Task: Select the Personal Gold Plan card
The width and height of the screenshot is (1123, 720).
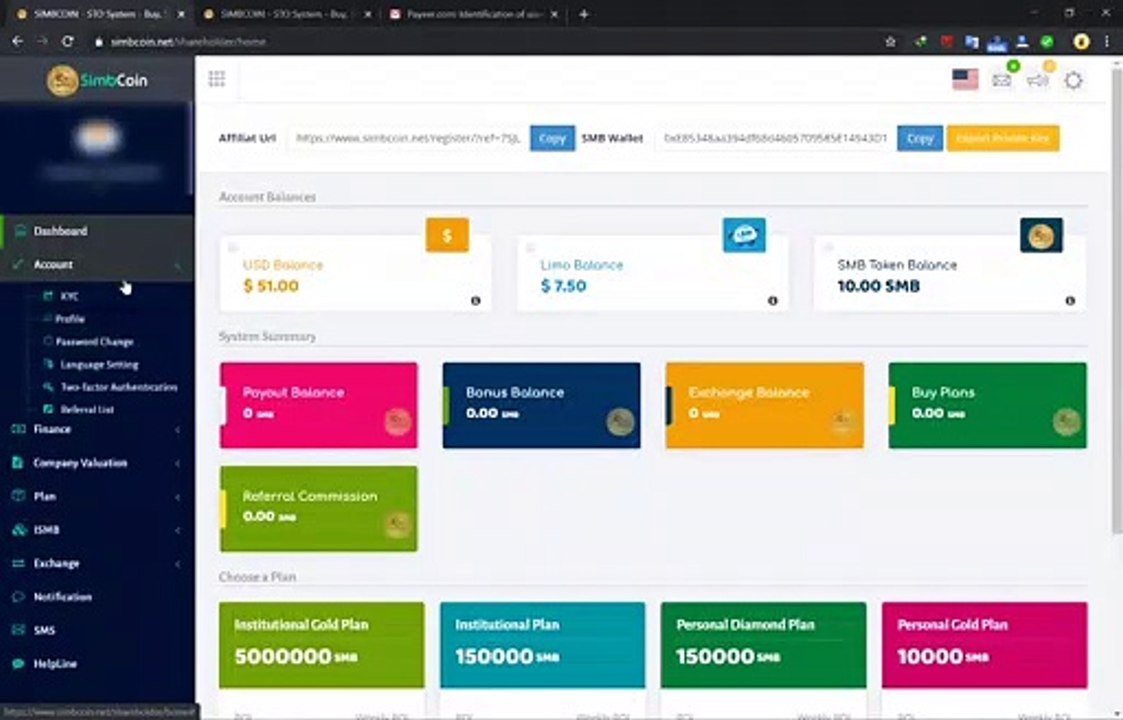Action: 985,644
